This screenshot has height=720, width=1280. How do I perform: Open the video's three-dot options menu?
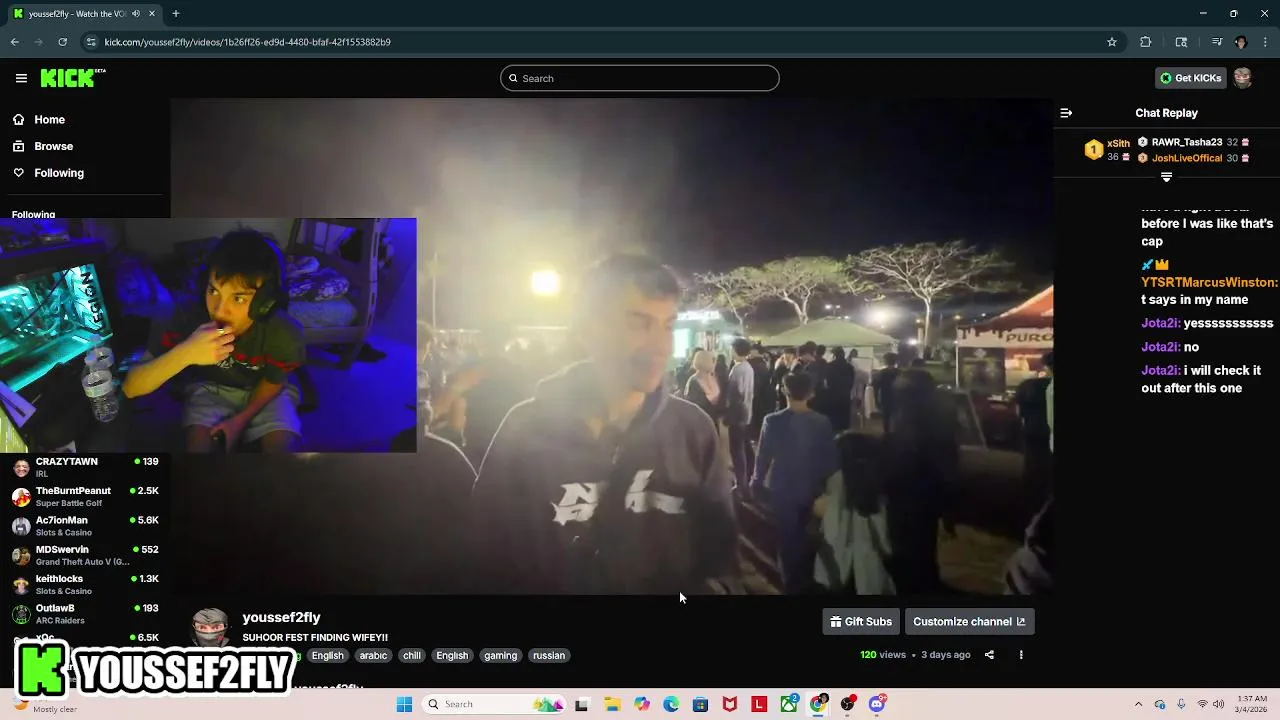coord(1021,655)
